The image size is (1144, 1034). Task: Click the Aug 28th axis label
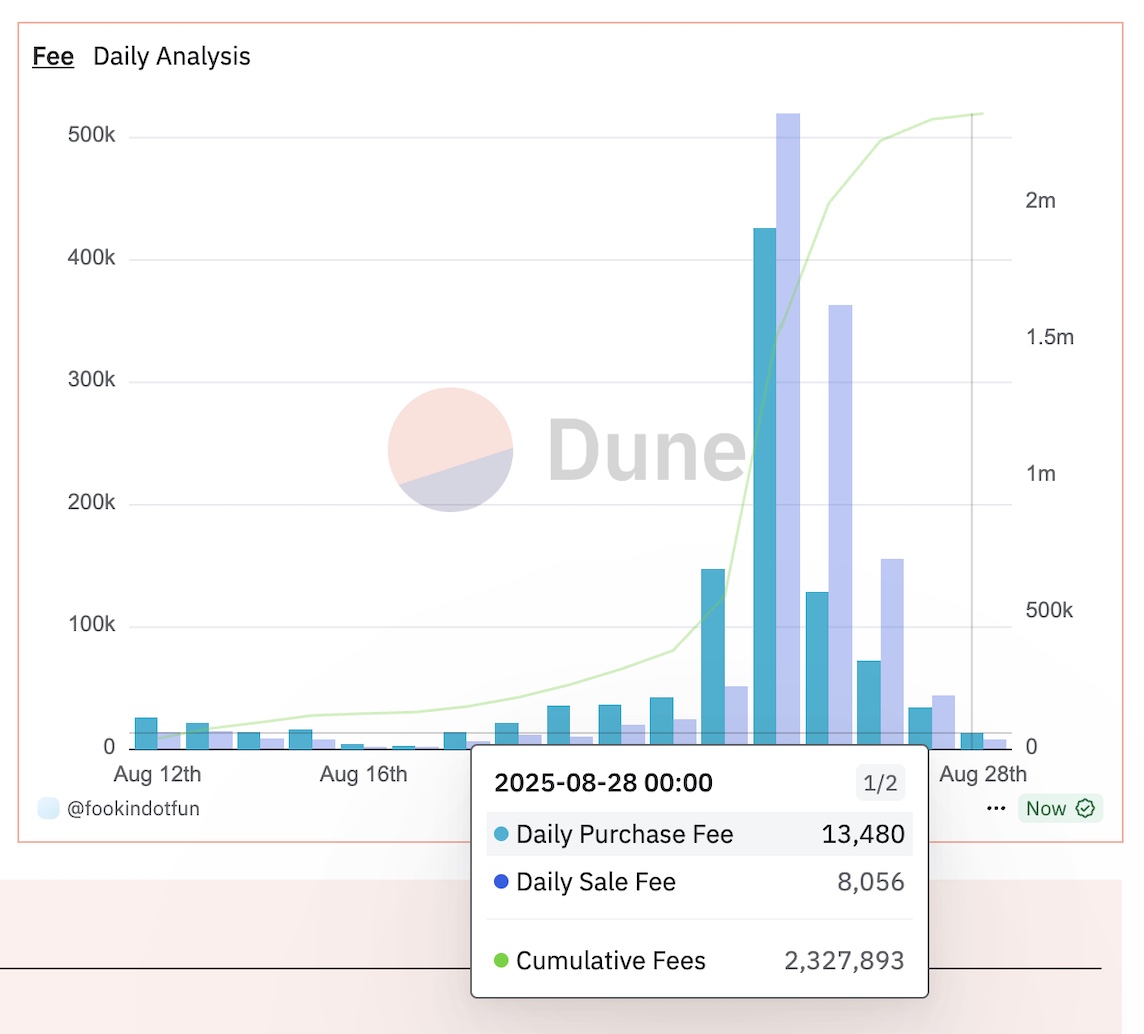coord(985,774)
